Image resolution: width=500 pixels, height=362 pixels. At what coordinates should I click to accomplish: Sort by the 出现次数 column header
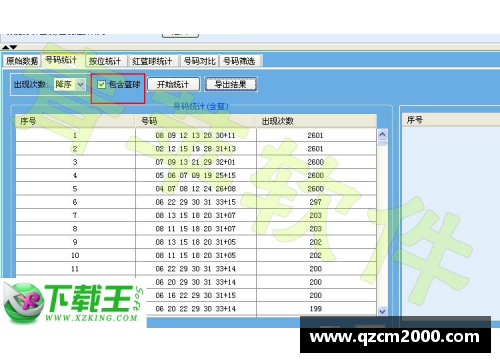[x=316, y=121]
